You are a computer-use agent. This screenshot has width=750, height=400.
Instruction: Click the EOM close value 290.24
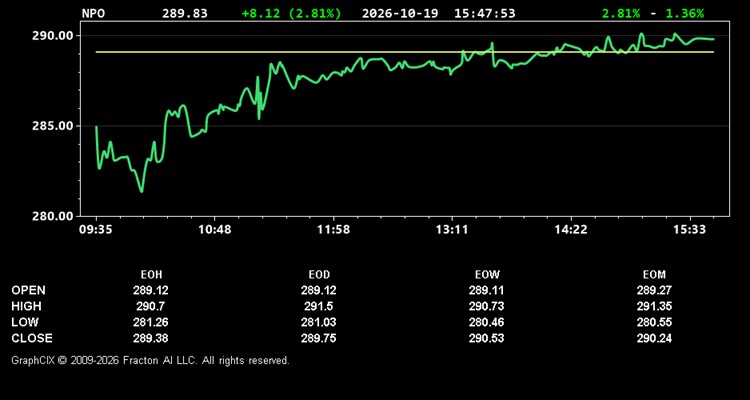click(x=654, y=338)
